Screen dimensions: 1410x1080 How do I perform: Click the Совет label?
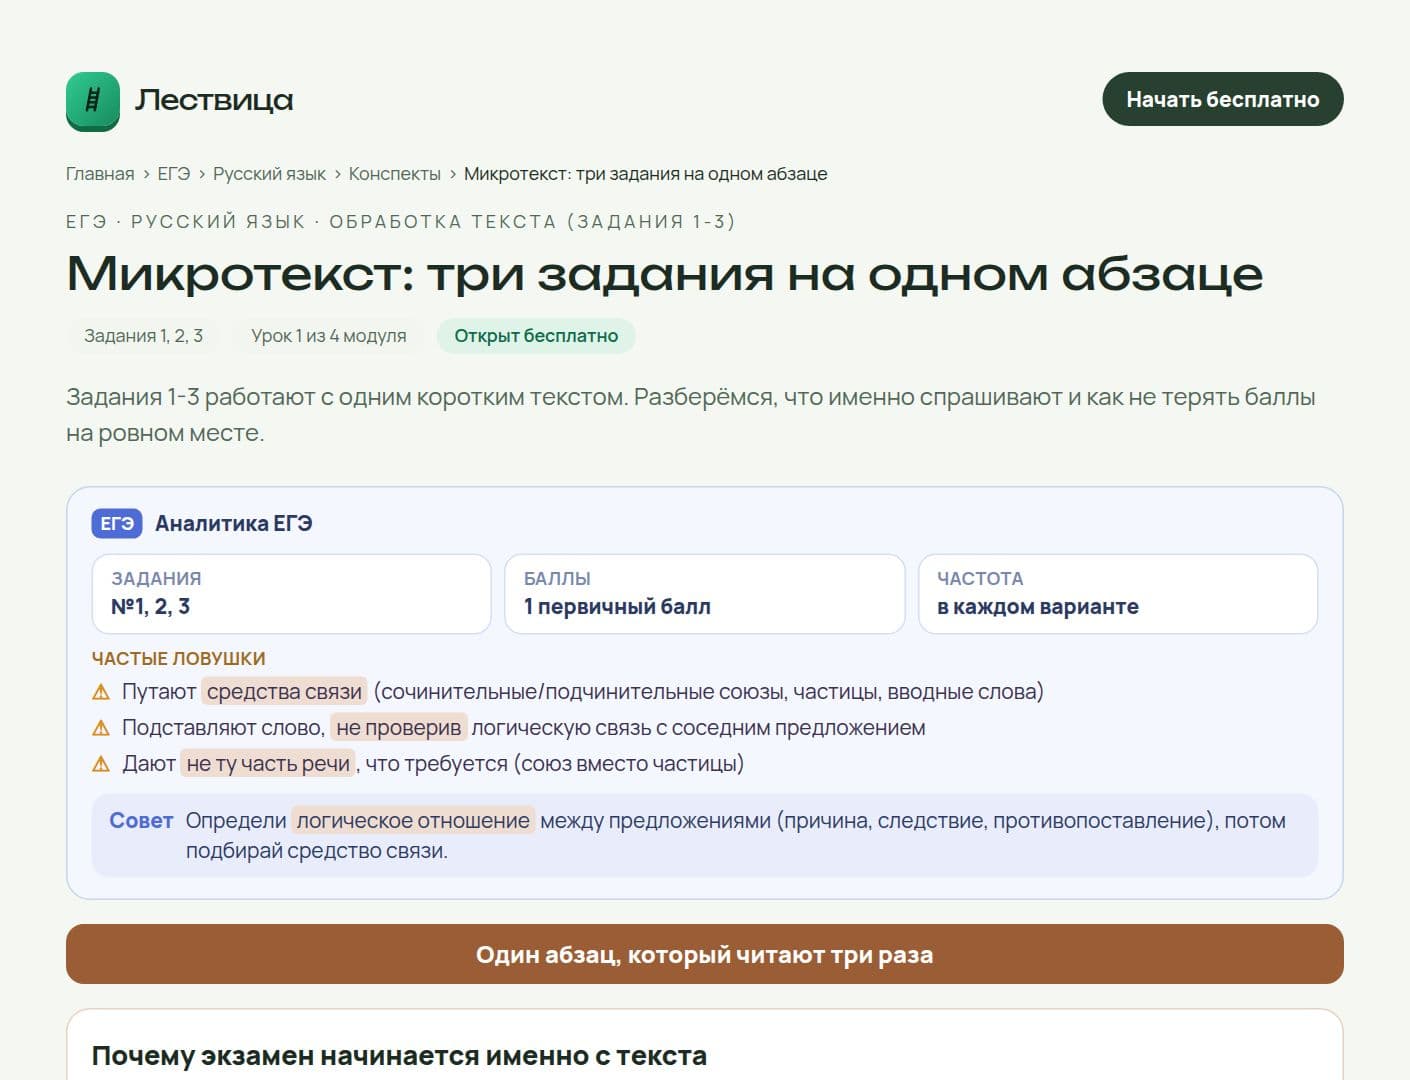(x=141, y=820)
